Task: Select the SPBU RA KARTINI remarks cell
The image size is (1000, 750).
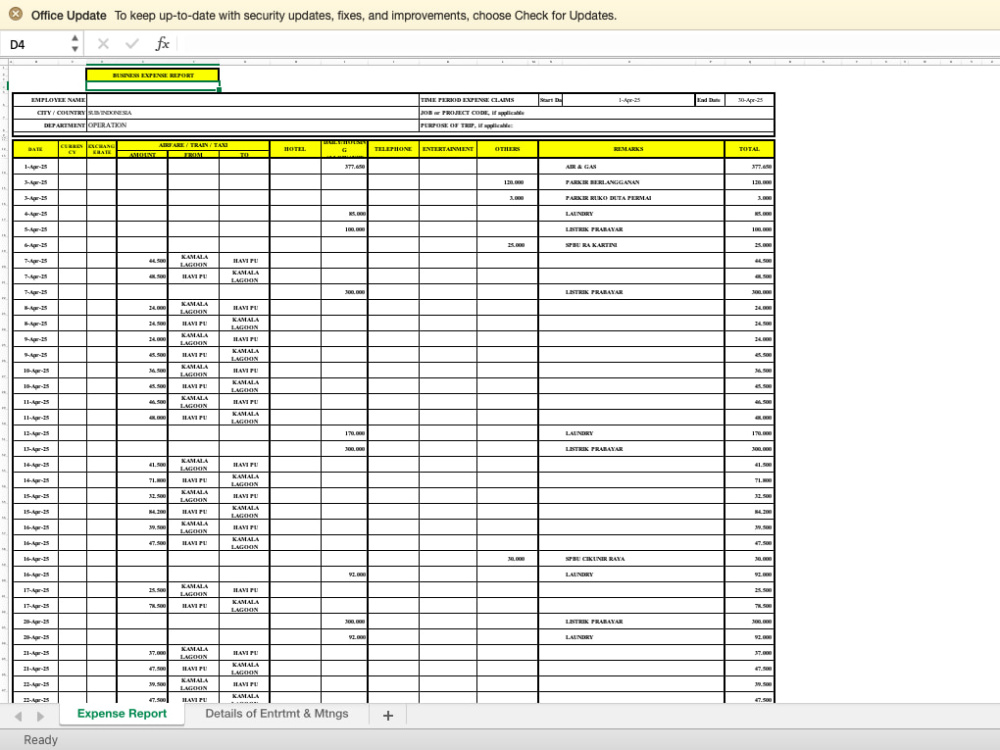Action: pos(631,245)
